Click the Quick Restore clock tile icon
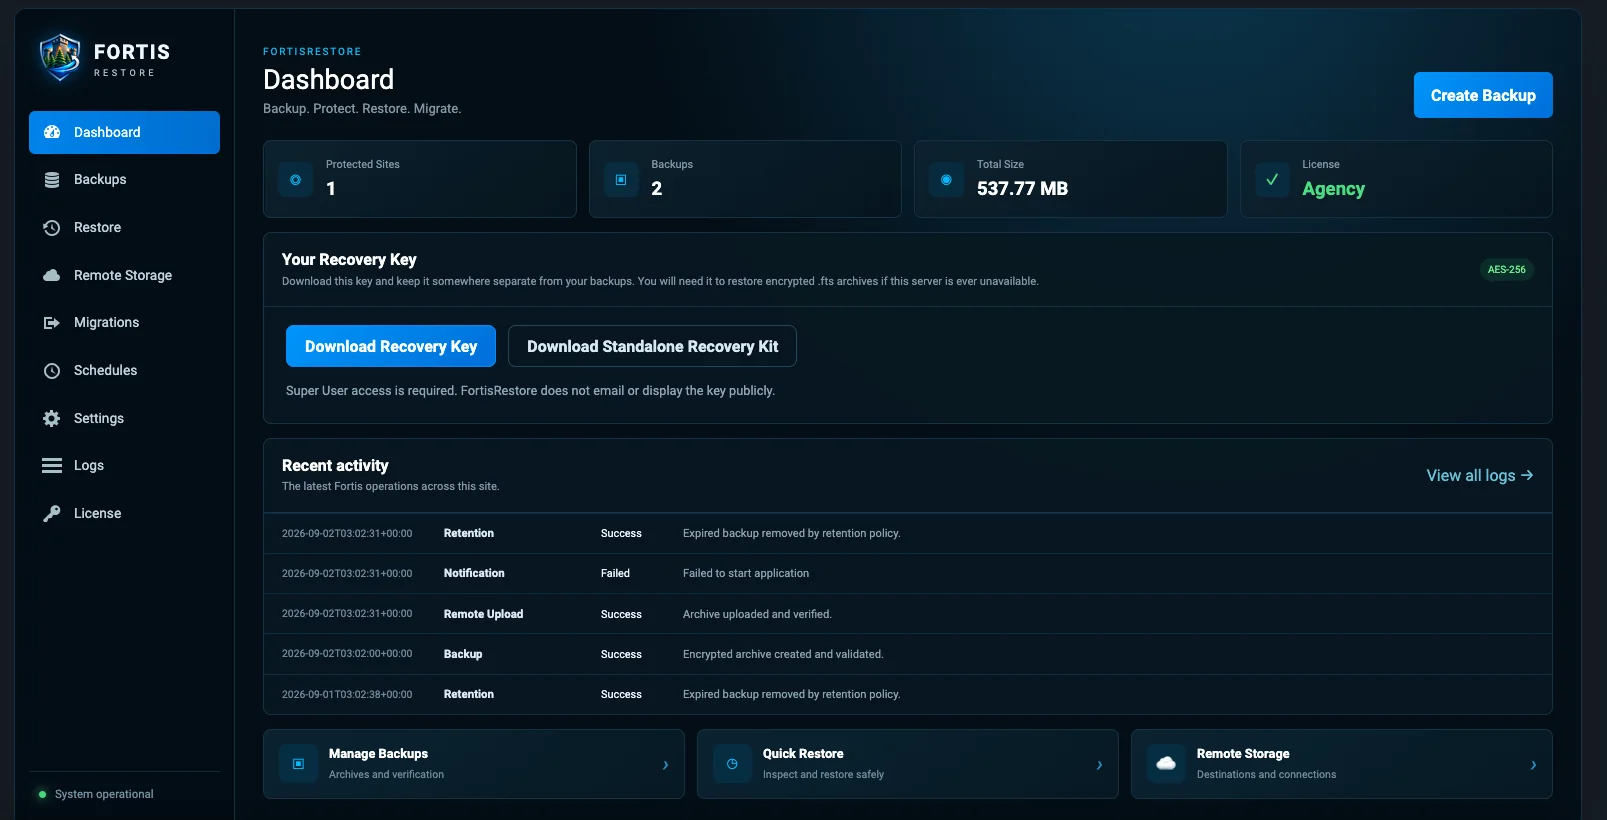 tap(732, 764)
